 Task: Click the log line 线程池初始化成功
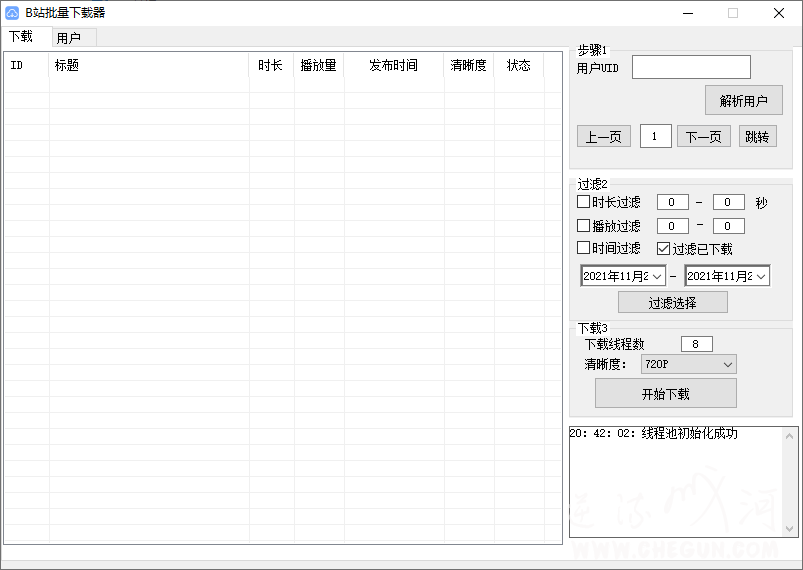click(689, 433)
